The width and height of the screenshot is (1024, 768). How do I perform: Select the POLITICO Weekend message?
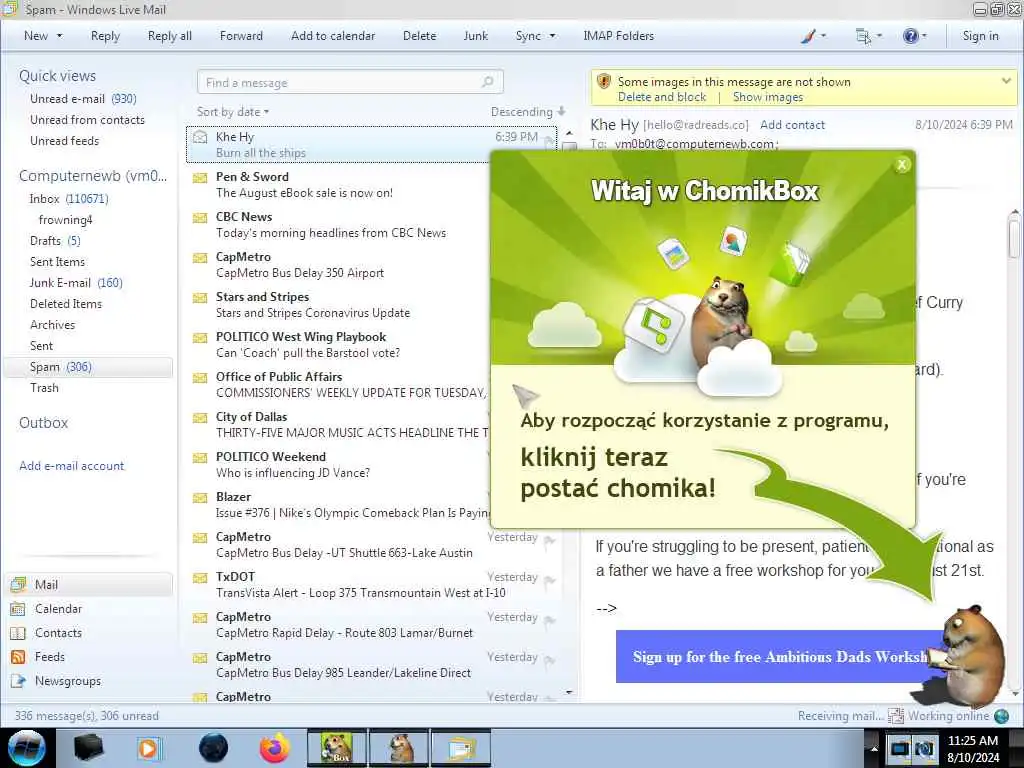coord(340,464)
